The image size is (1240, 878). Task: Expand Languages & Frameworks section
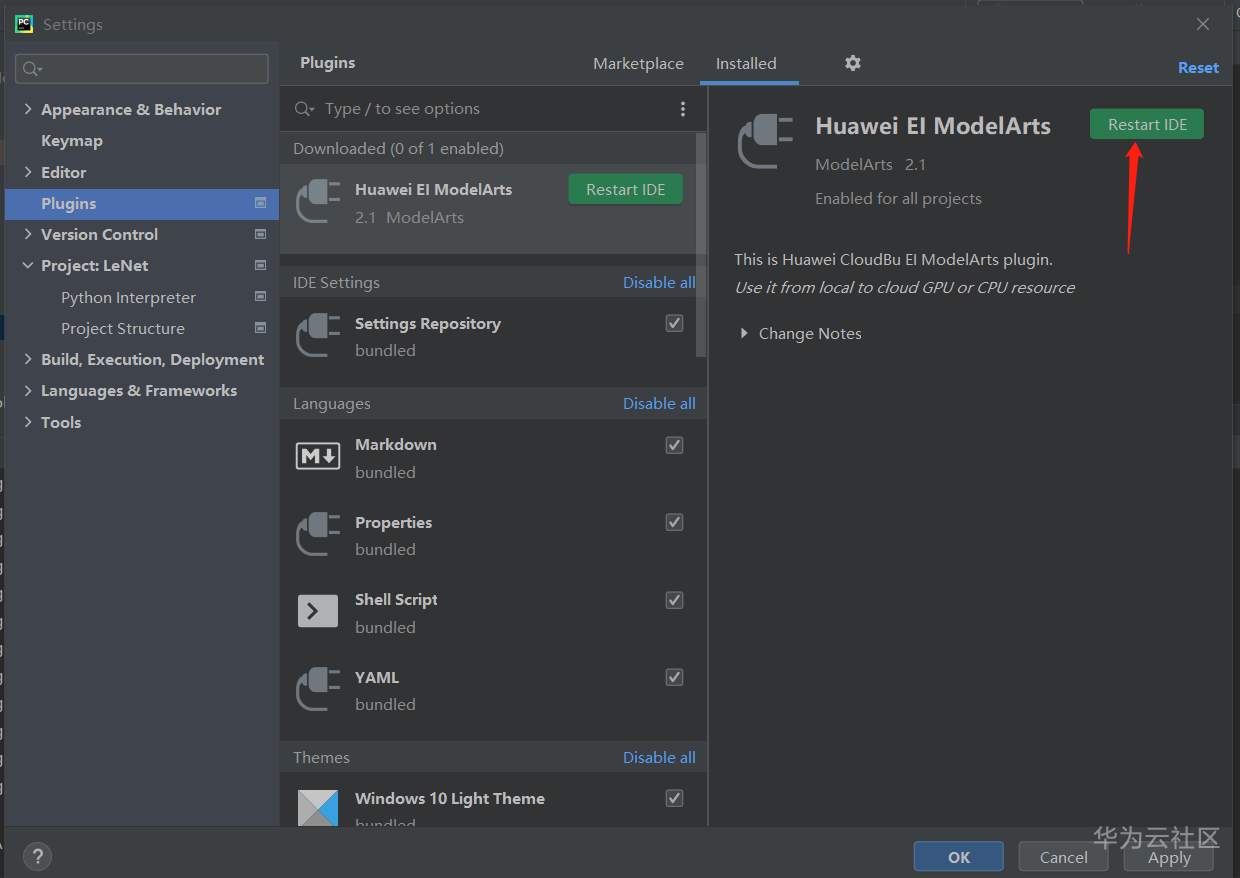point(28,390)
